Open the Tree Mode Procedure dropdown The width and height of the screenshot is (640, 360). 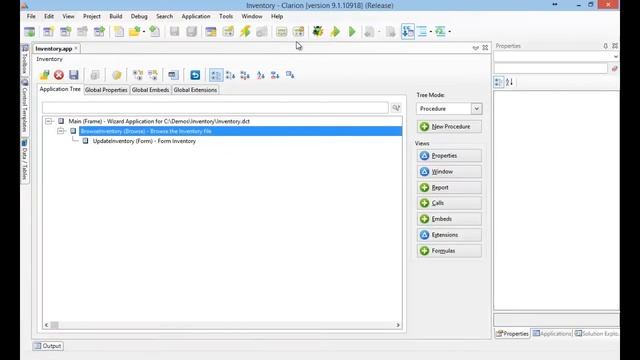(476, 109)
